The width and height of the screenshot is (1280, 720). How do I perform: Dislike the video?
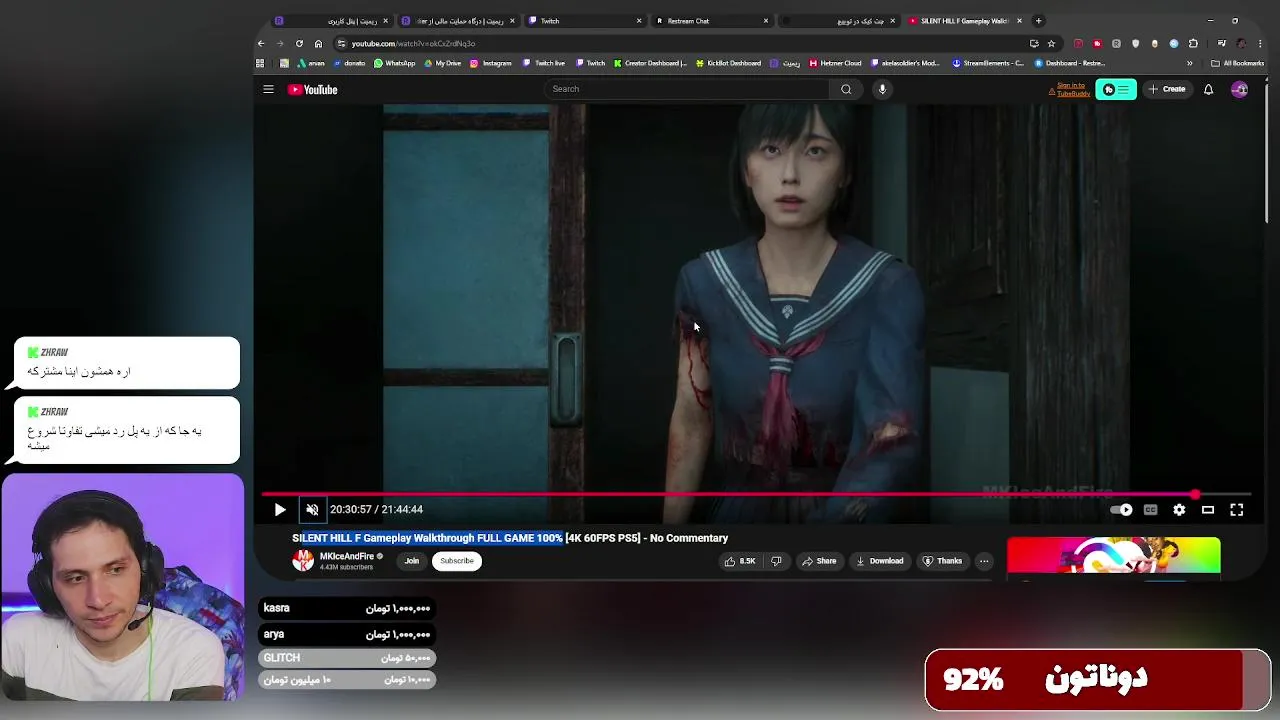coord(776,561)
